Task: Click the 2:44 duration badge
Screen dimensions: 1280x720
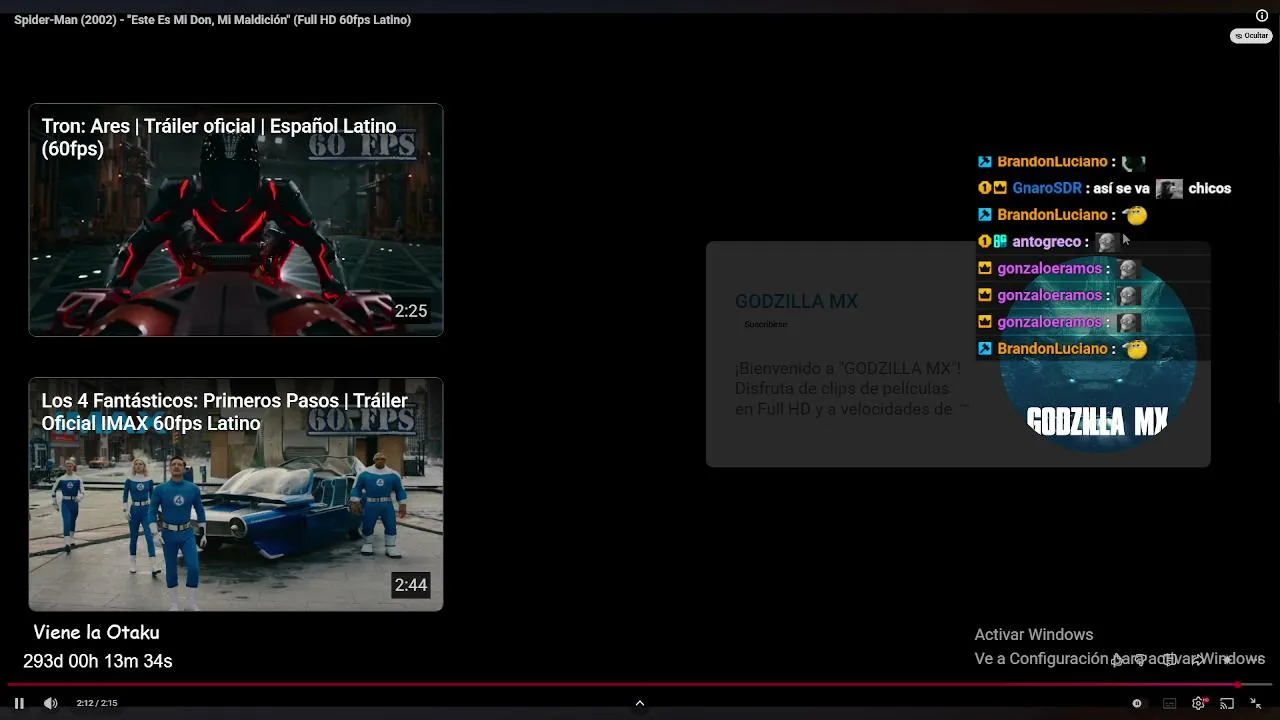Action: [411, 585]
